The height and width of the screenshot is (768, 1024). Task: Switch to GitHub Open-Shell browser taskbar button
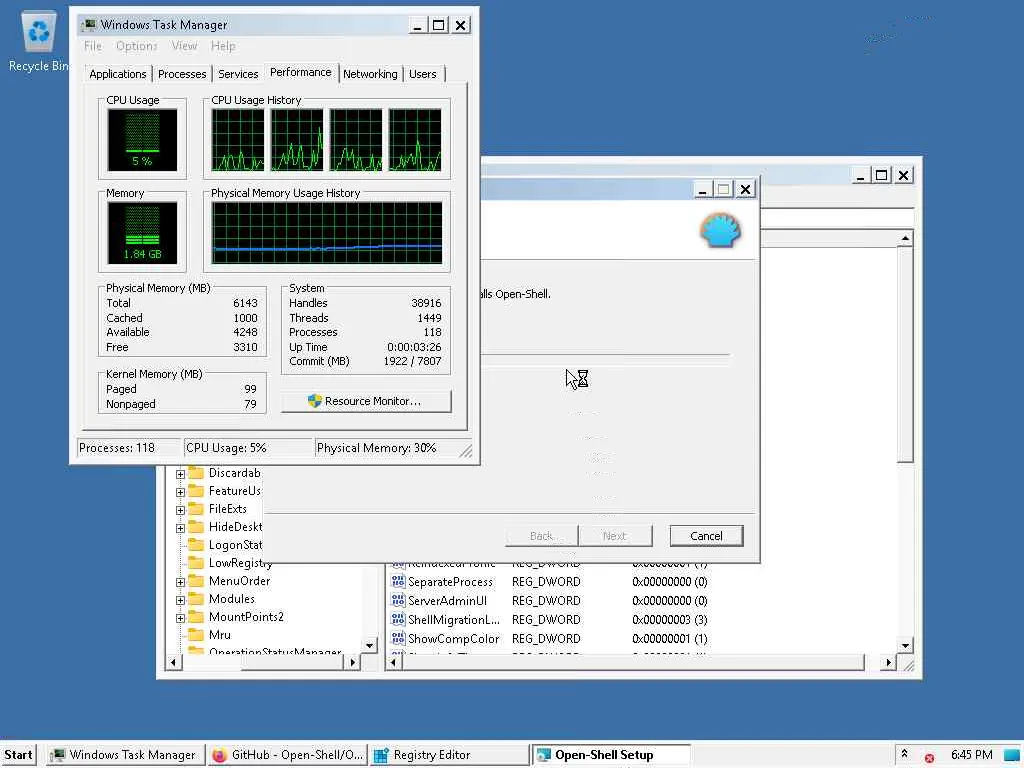pyautogui.click(x=288, y=755)
